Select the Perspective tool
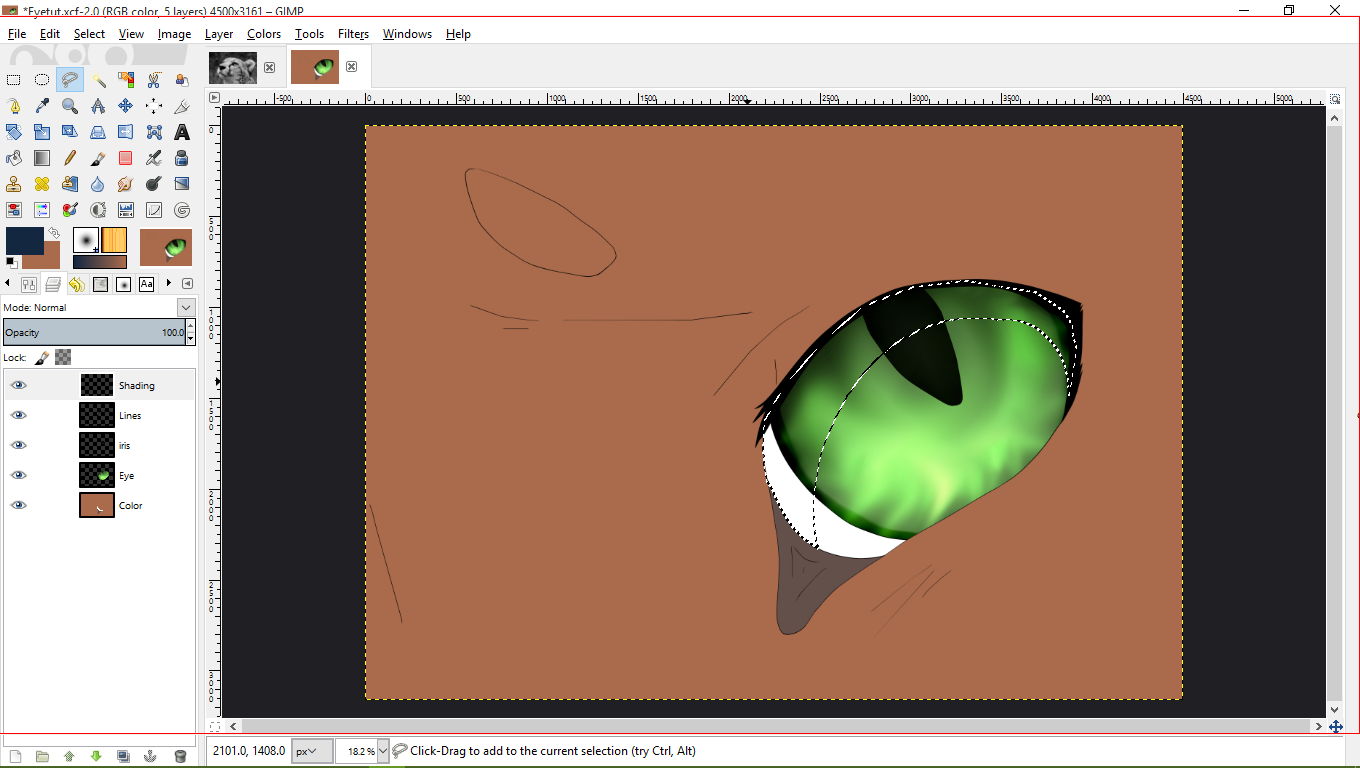The width and height of the screenshot is (1360, 768). click(x=98, y=131)
